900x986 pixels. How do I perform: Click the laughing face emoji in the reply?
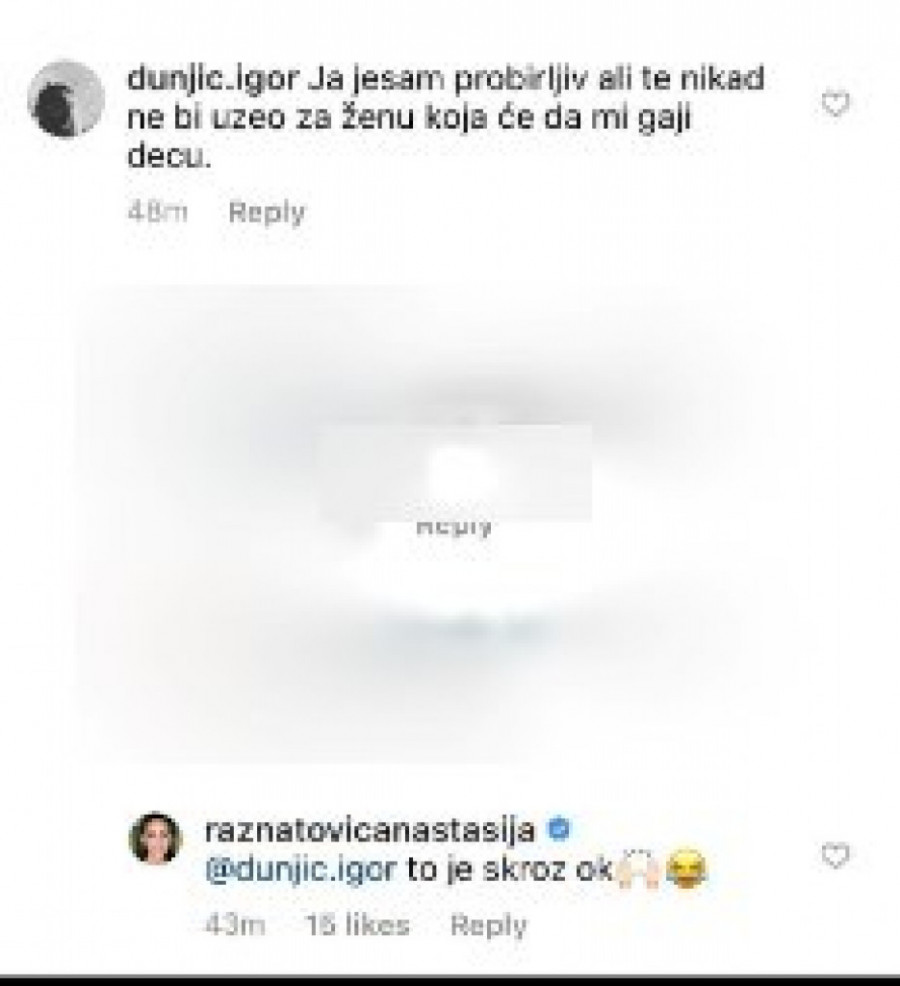coord(686,870)
